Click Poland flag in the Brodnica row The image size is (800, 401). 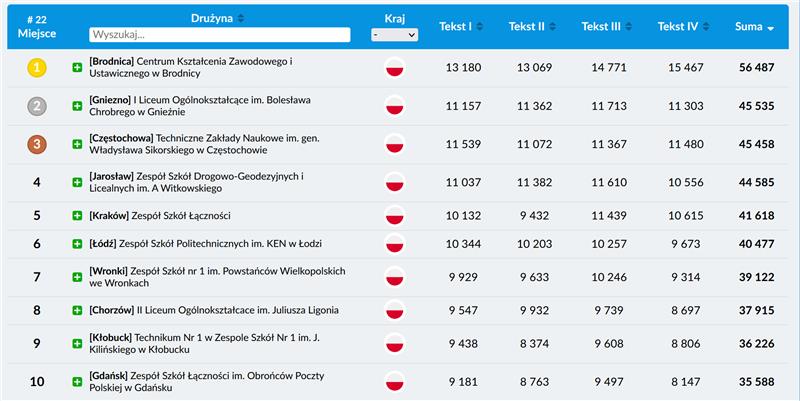394,68
